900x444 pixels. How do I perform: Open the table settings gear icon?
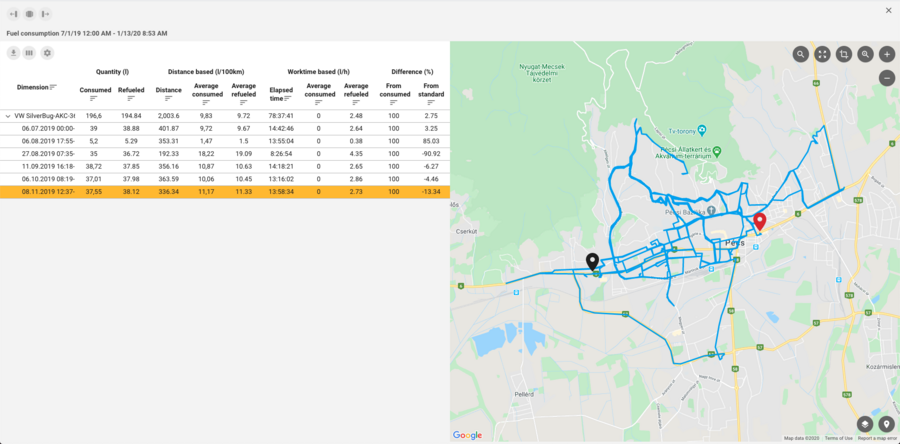pos(47,53)
